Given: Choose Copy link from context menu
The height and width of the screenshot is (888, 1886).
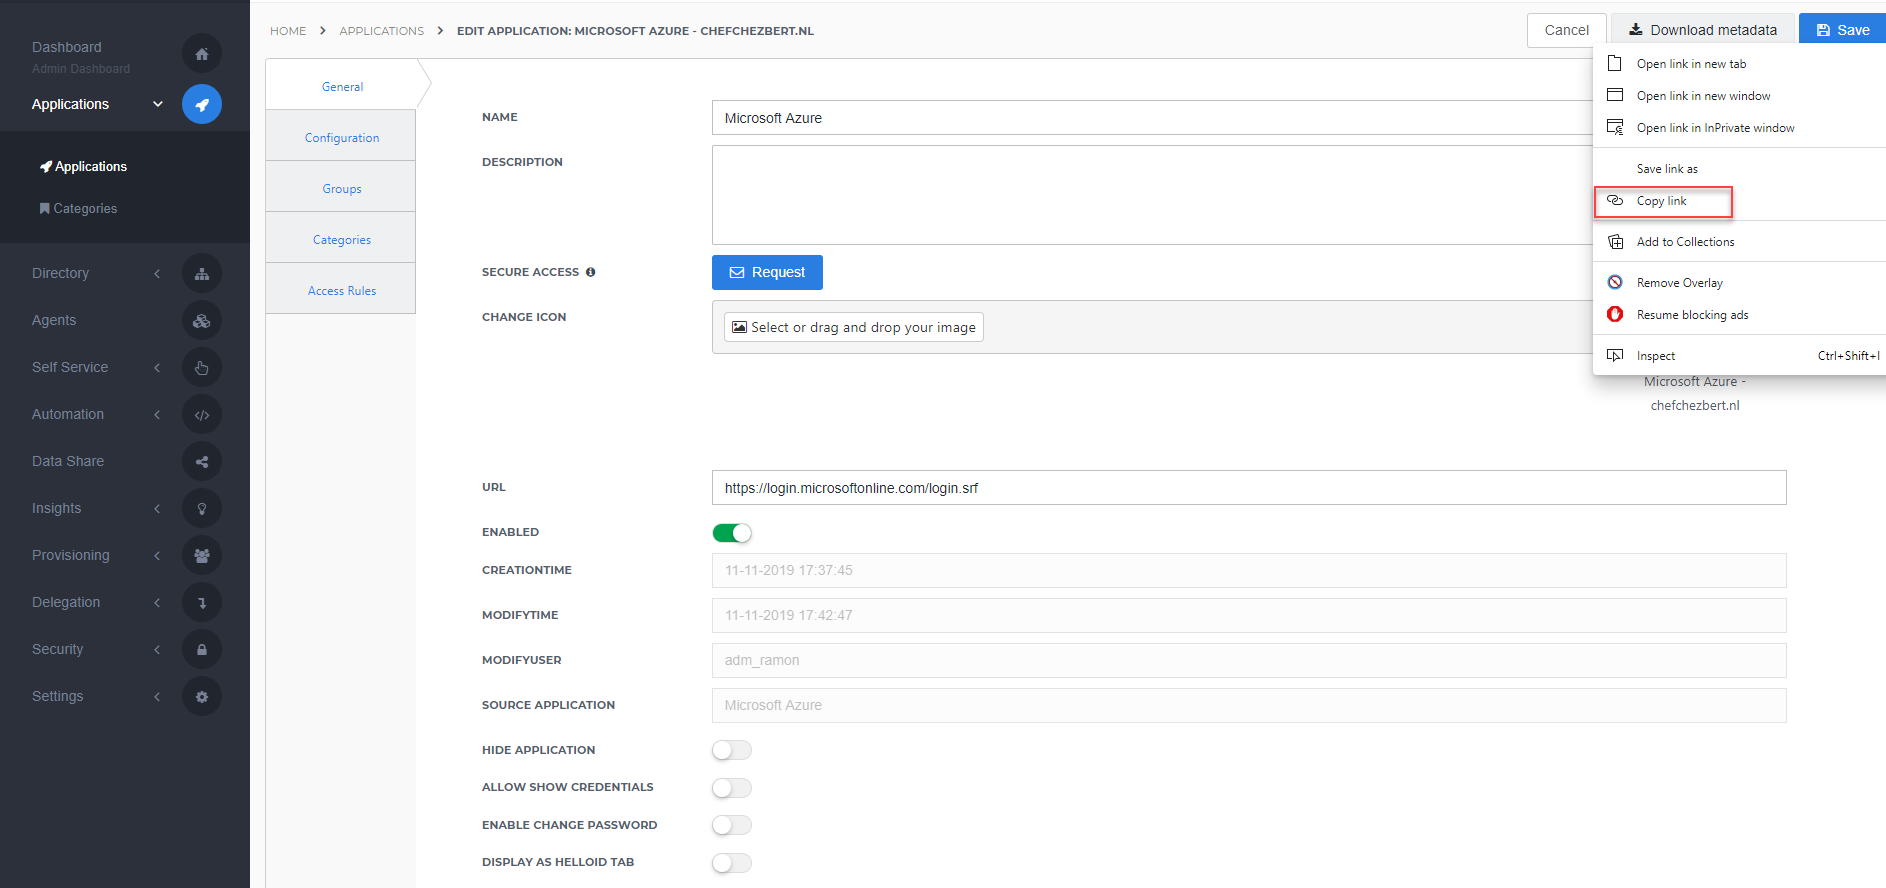Looking at the screenshot, I should click(x=1663, y=201).
